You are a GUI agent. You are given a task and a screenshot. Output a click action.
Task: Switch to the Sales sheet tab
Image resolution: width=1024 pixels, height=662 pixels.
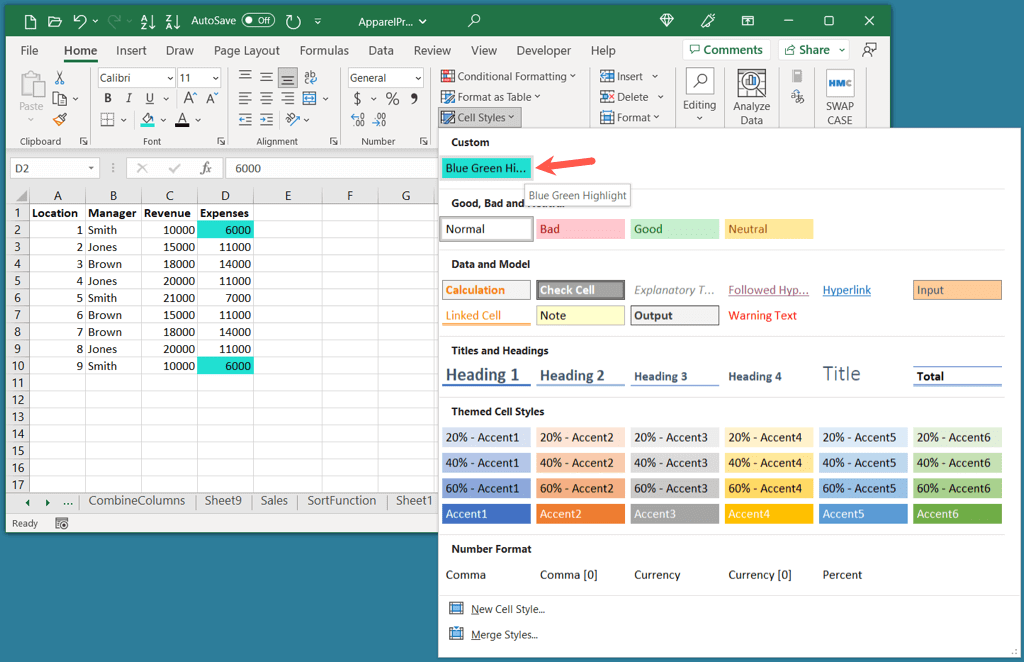pyautogui.click(x=274, y=501)
